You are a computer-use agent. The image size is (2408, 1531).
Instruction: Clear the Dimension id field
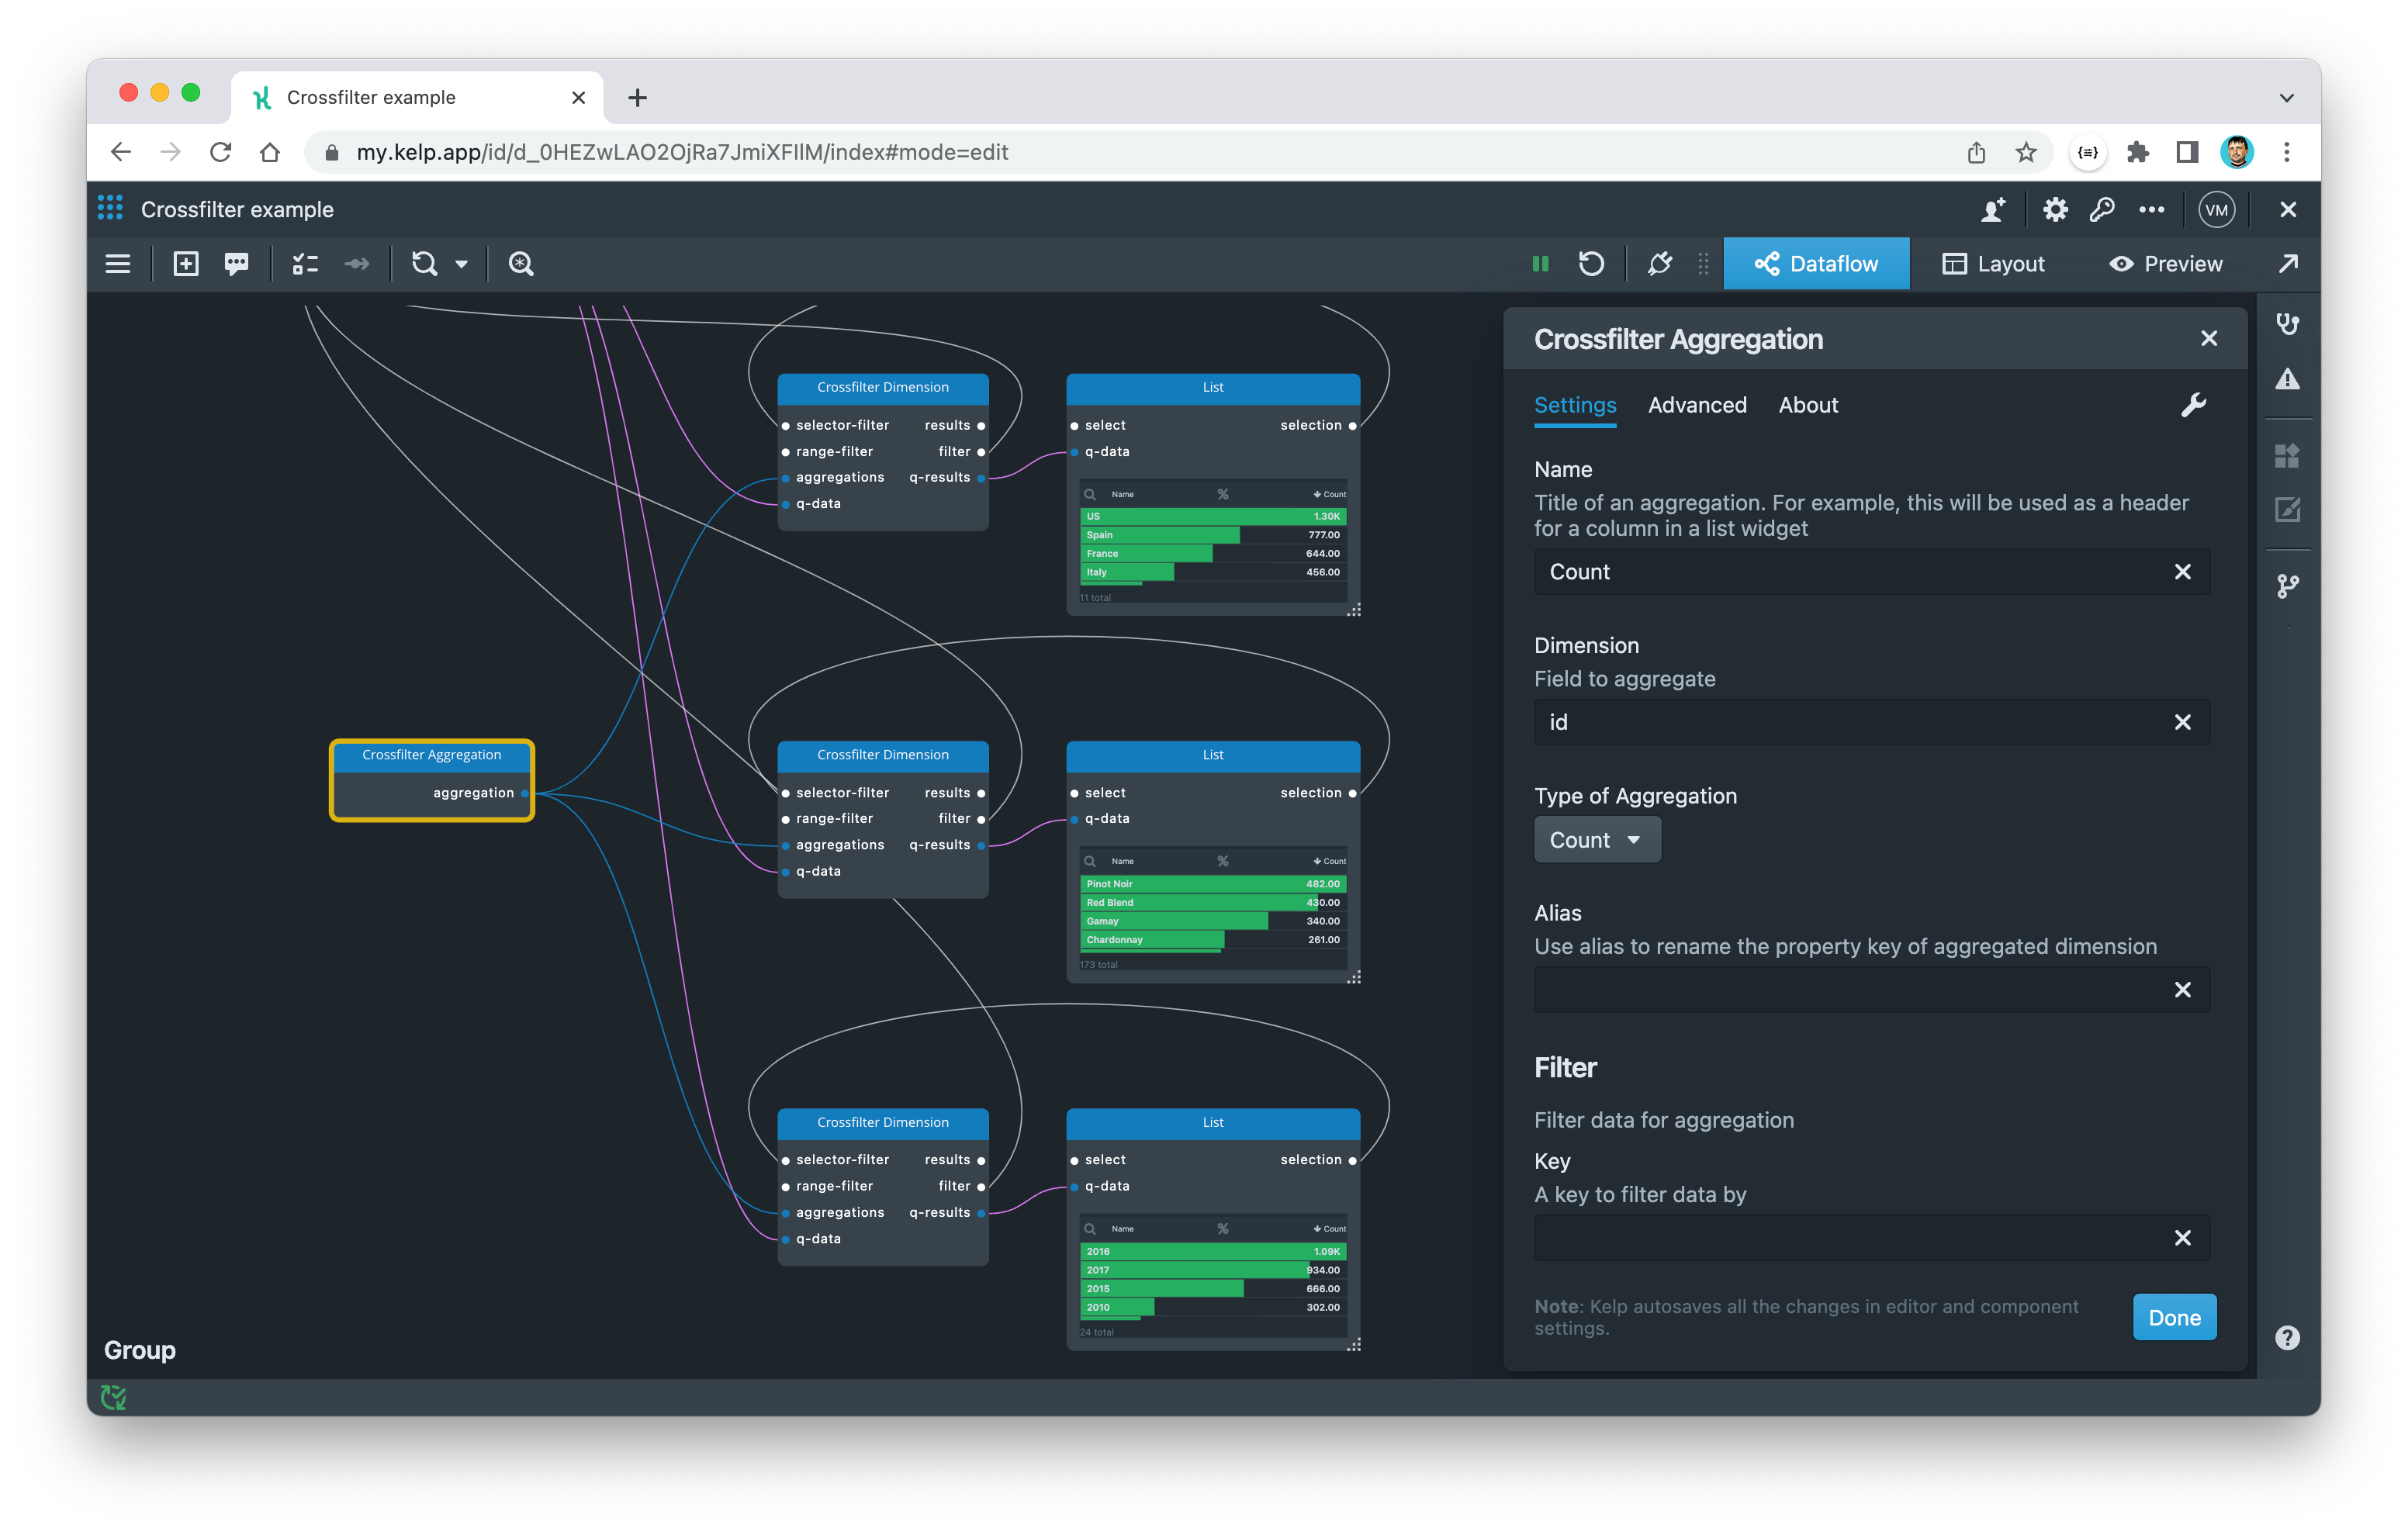click(x=2182, y=722)
